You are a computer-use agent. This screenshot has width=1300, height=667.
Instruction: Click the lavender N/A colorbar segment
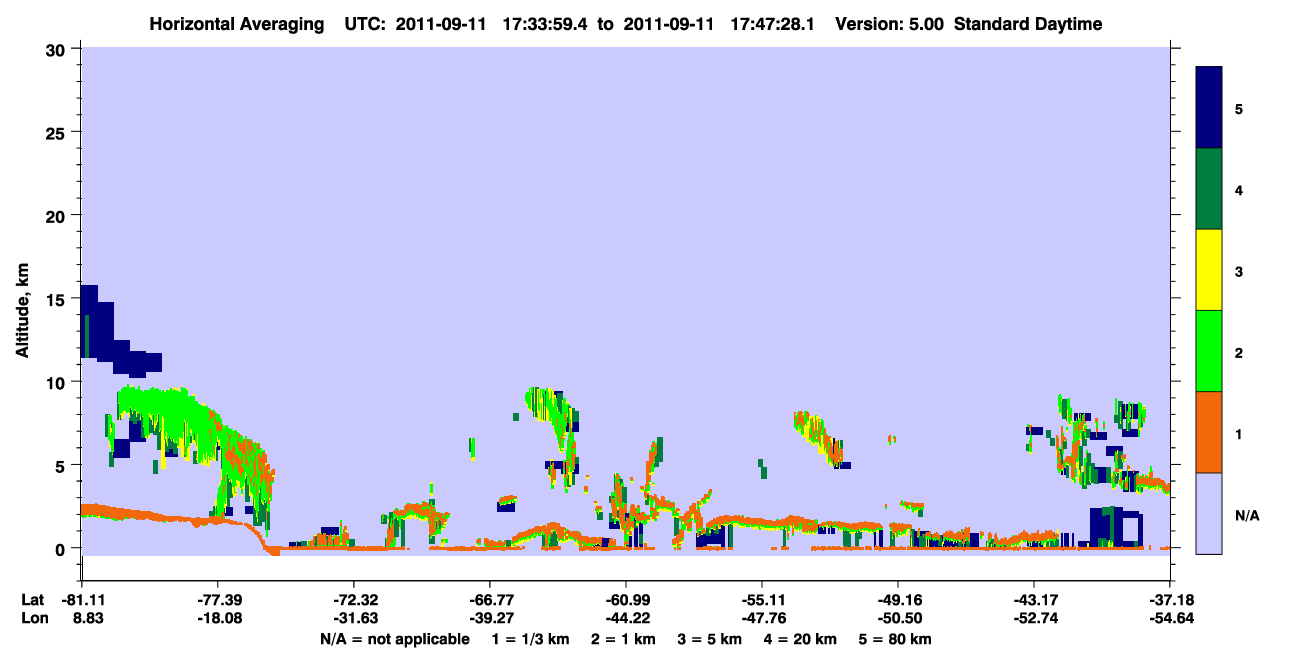tap(1209, 513)
